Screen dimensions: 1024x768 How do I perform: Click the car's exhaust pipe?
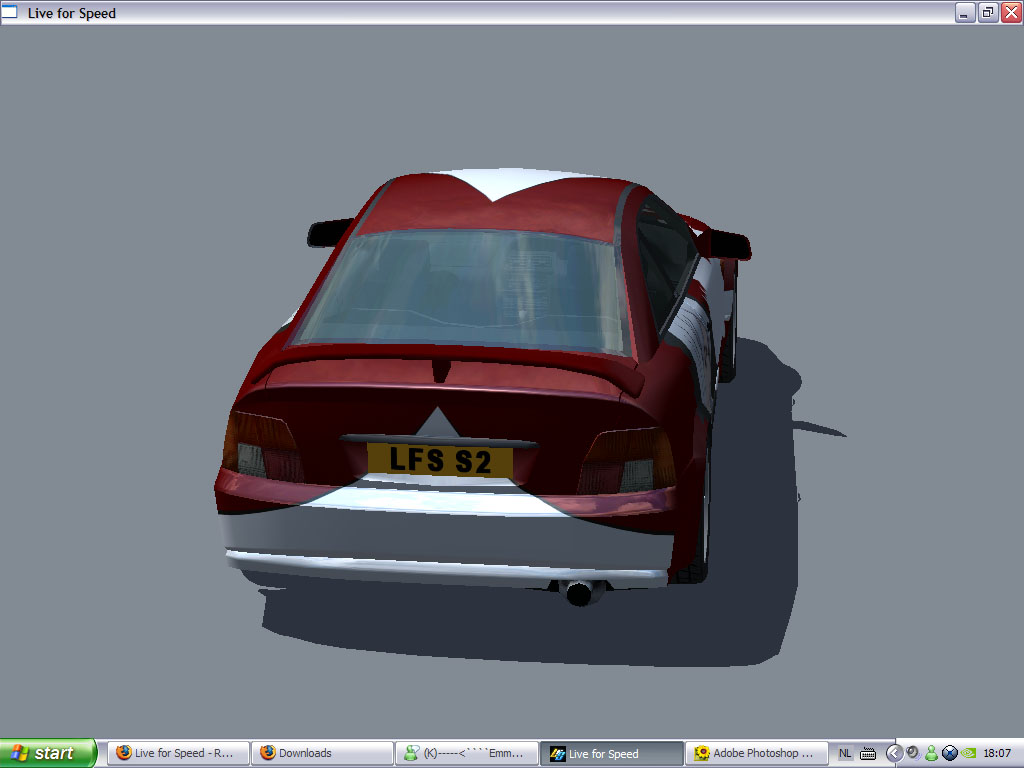pyautogui.click(x=579, y=592)
